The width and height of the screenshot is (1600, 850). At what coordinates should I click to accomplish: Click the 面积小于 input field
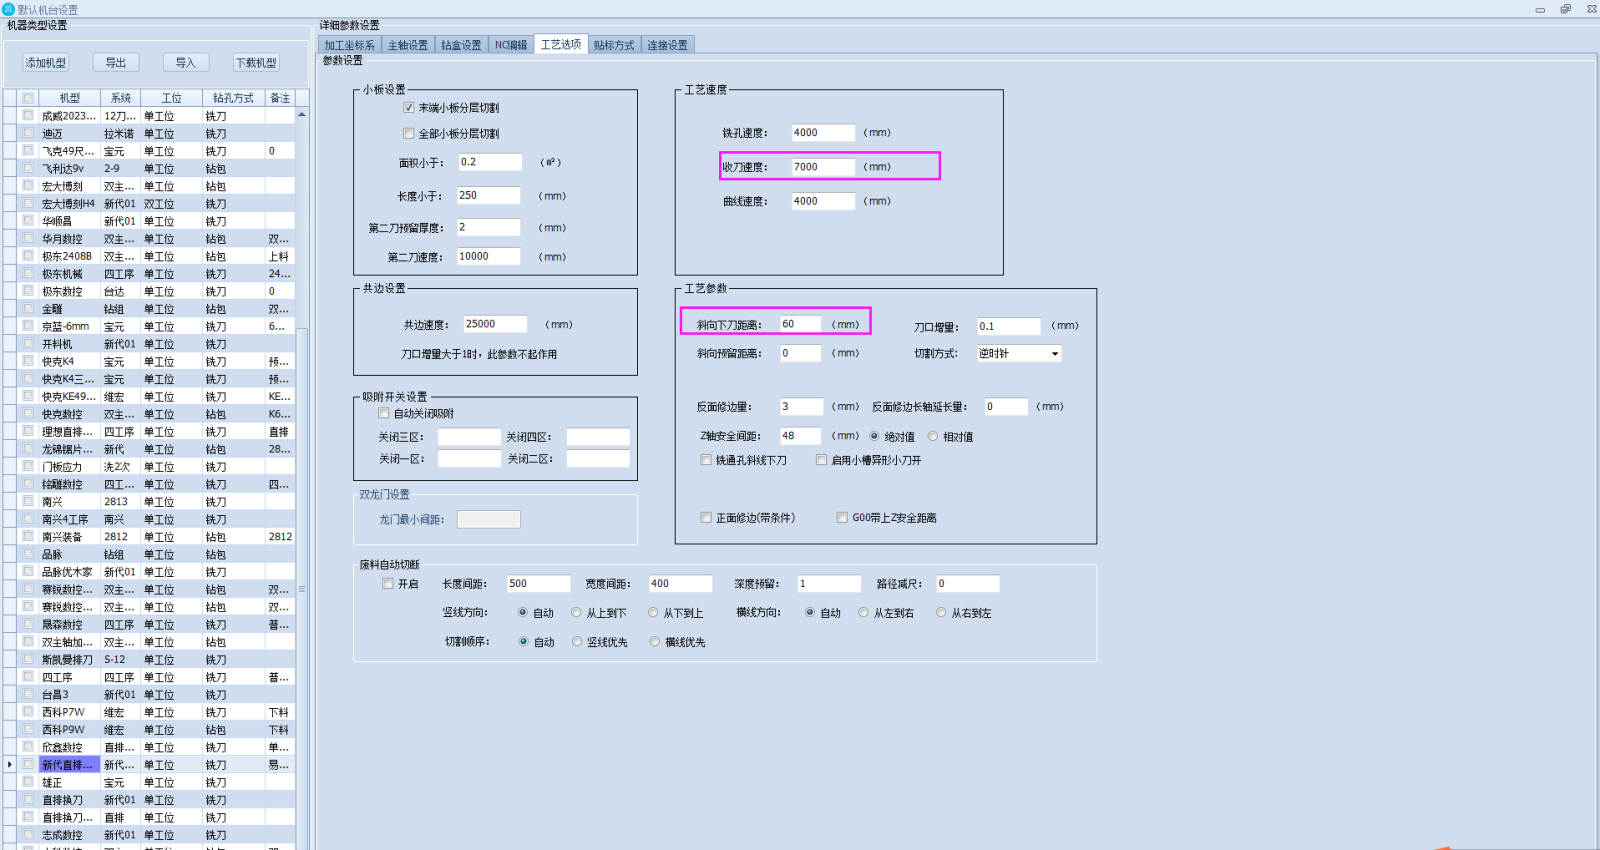click(490, 162)
